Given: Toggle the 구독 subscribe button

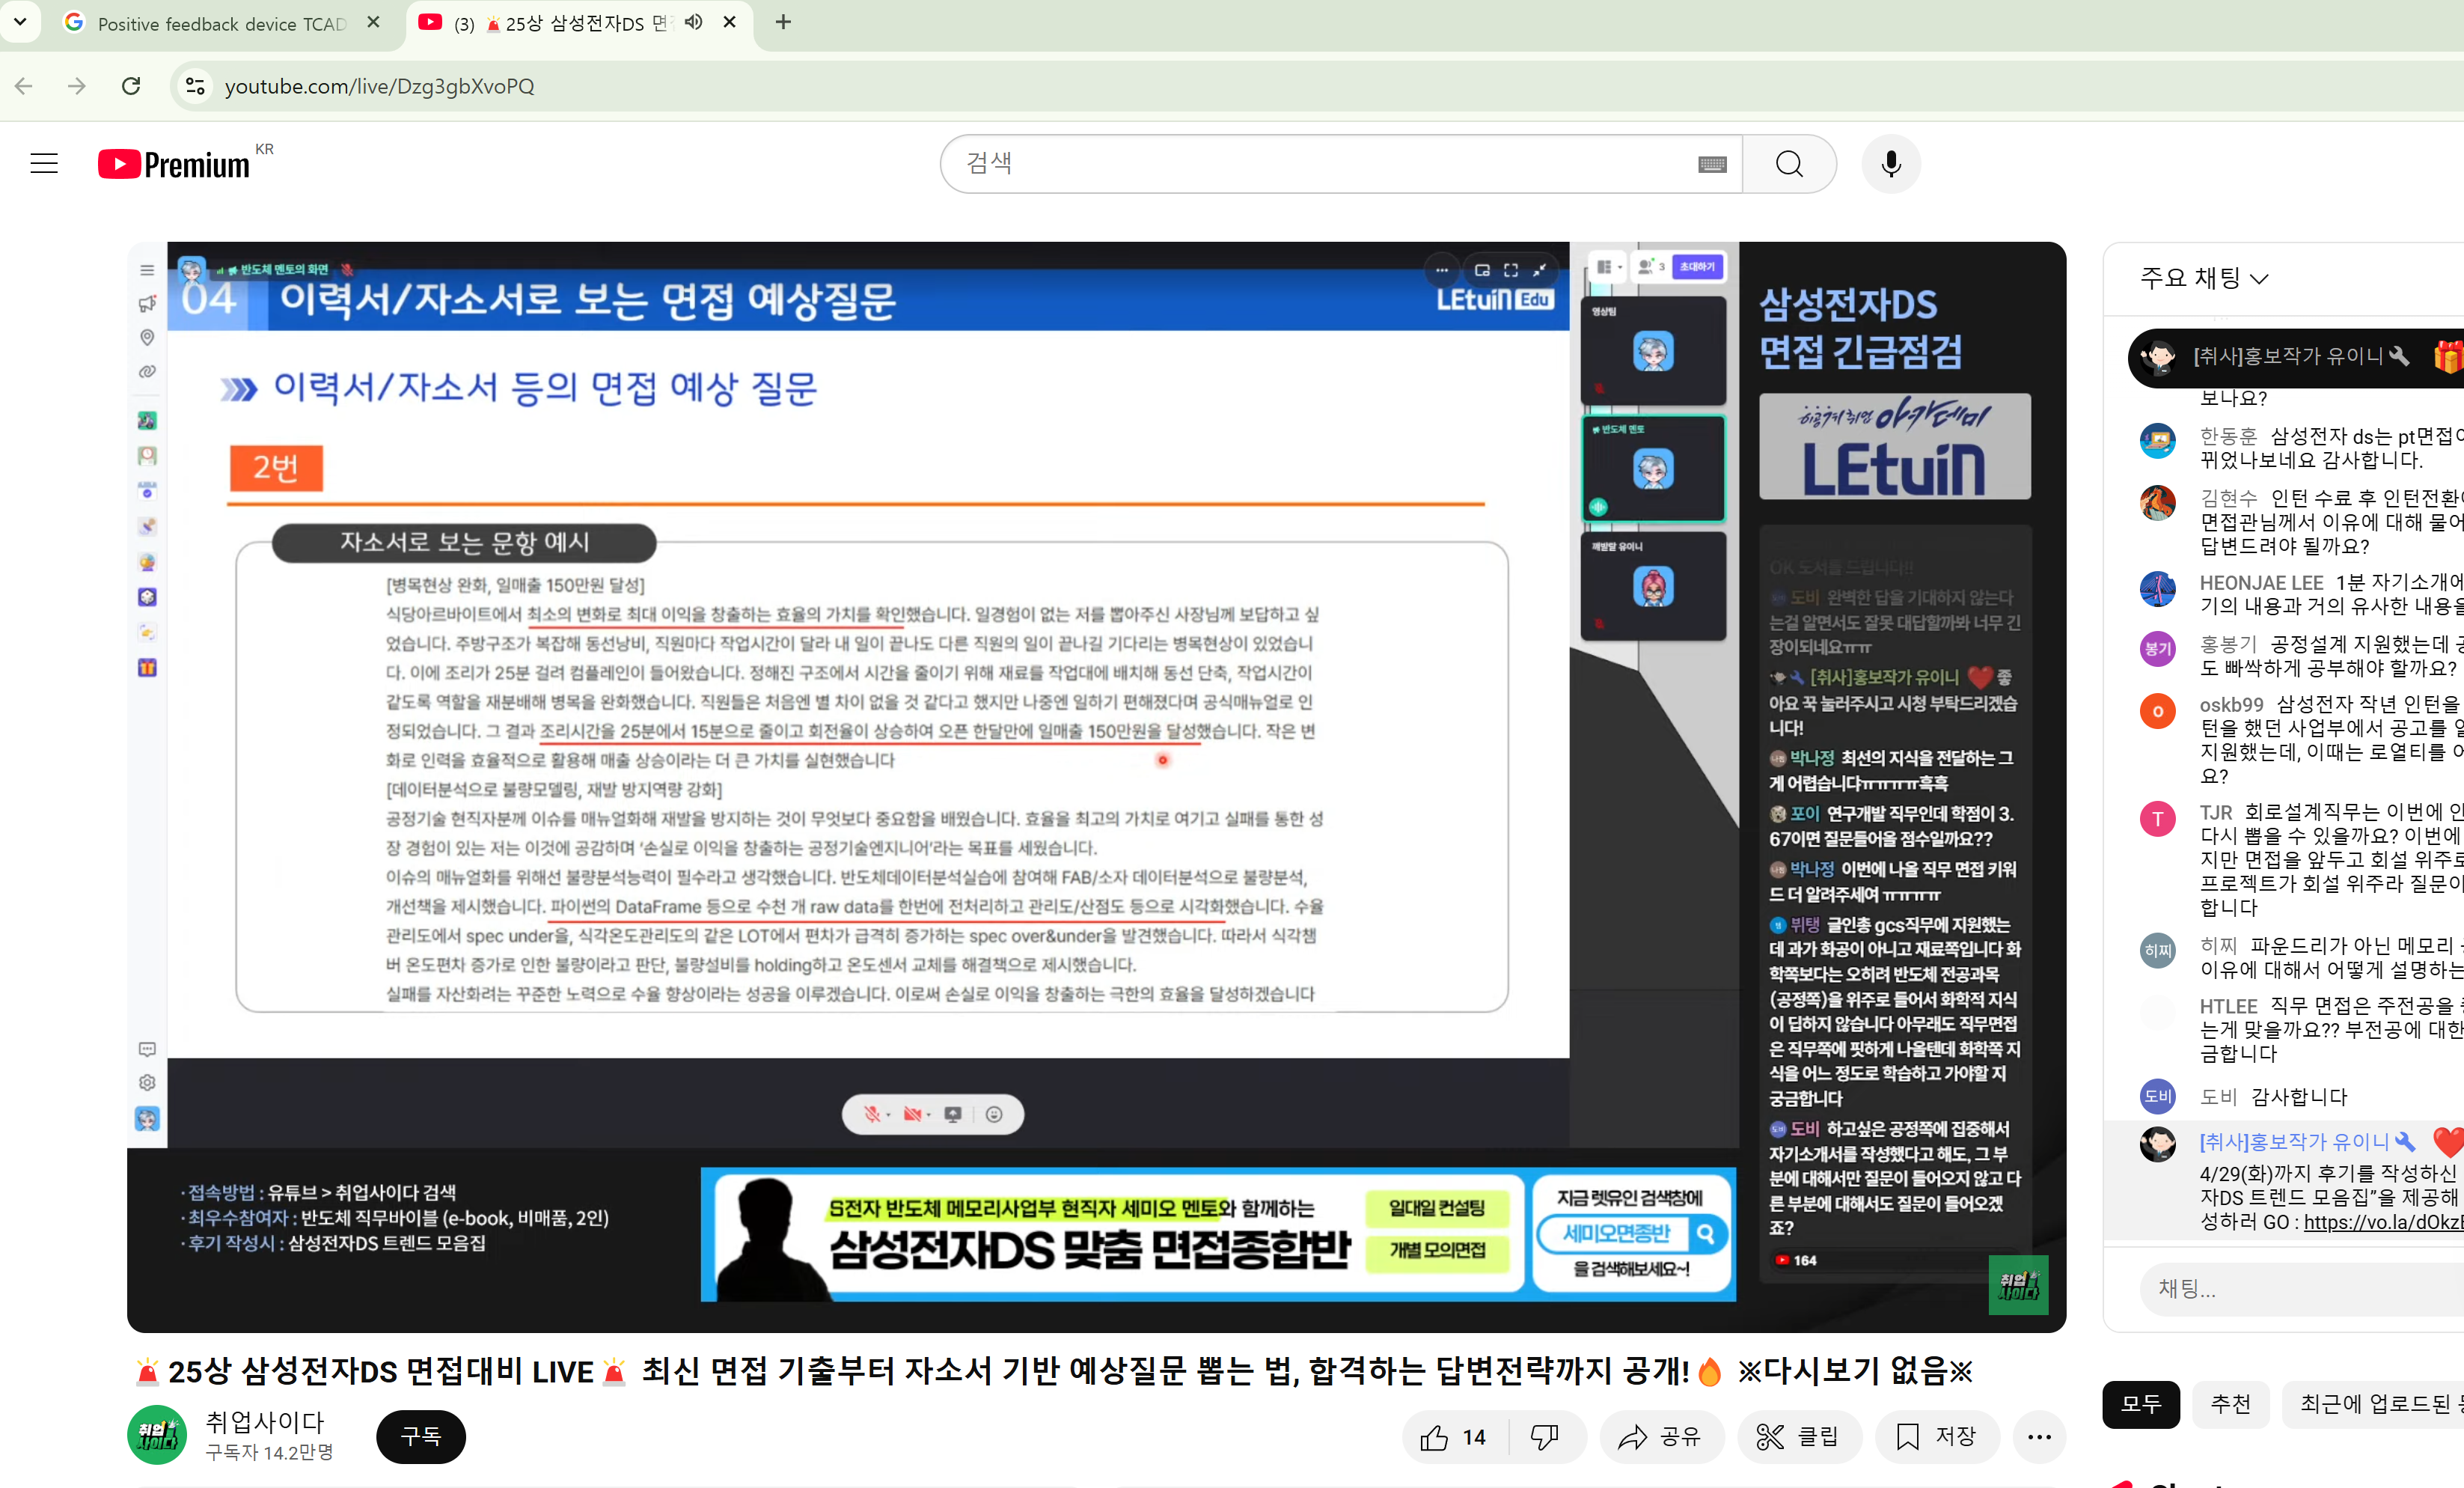Looking at the screenshot, I should [420, 1437].
